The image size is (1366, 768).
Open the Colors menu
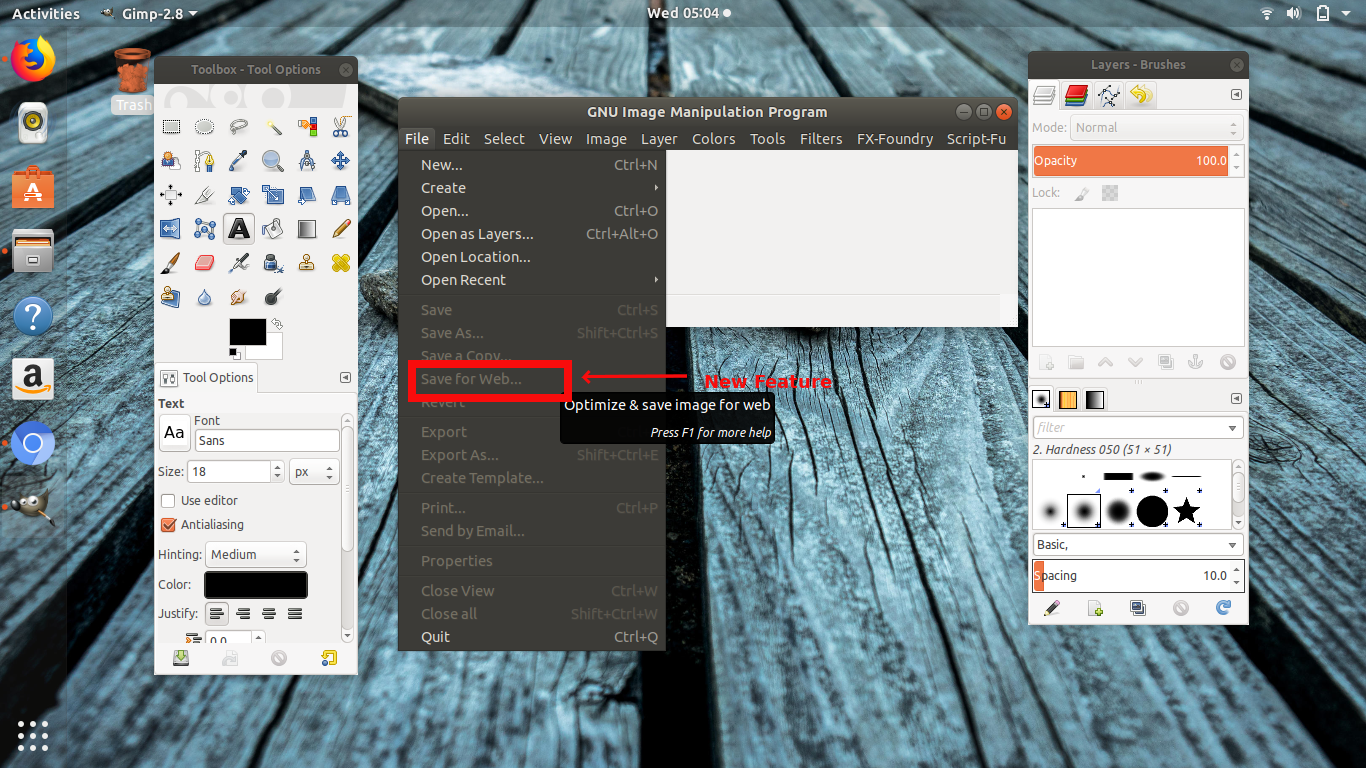[x=713, y=139]
